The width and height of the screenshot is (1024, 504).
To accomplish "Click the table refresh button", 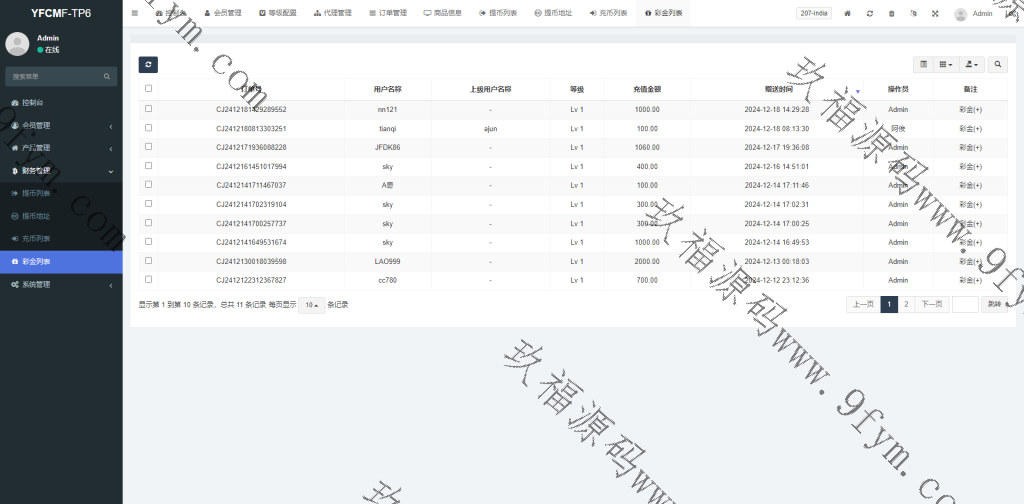I will [148, 65].
